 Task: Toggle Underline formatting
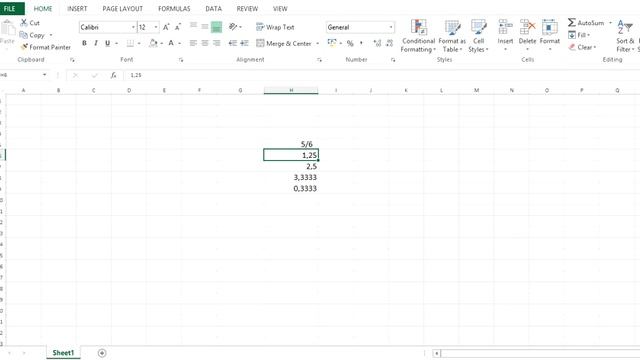click(x=107, y=43)
